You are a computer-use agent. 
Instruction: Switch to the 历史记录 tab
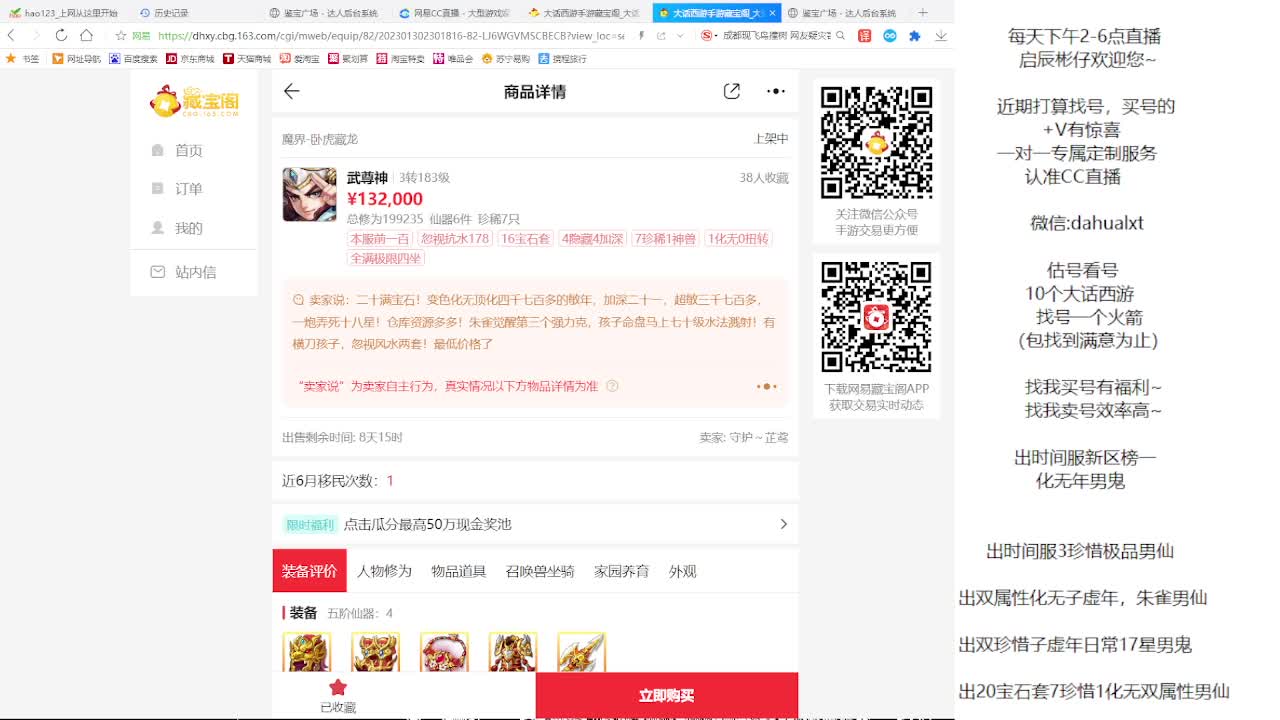pyautogui.click(x=164, y=13)
